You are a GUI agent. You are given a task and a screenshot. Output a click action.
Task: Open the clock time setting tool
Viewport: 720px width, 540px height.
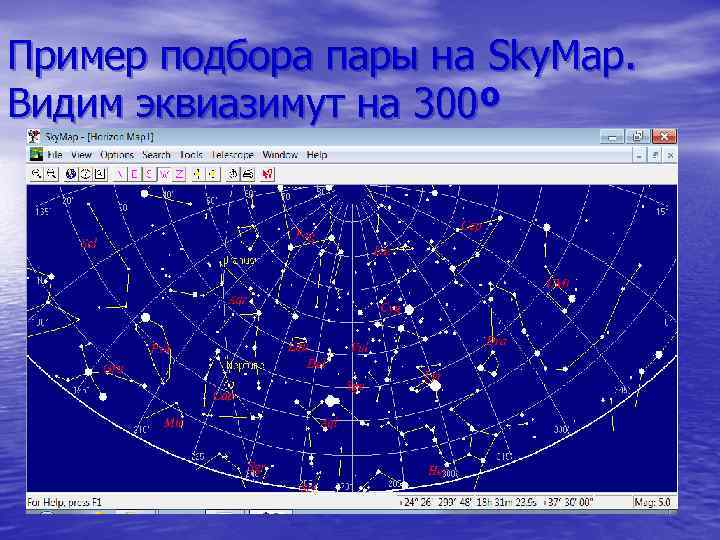click(85, 174)
